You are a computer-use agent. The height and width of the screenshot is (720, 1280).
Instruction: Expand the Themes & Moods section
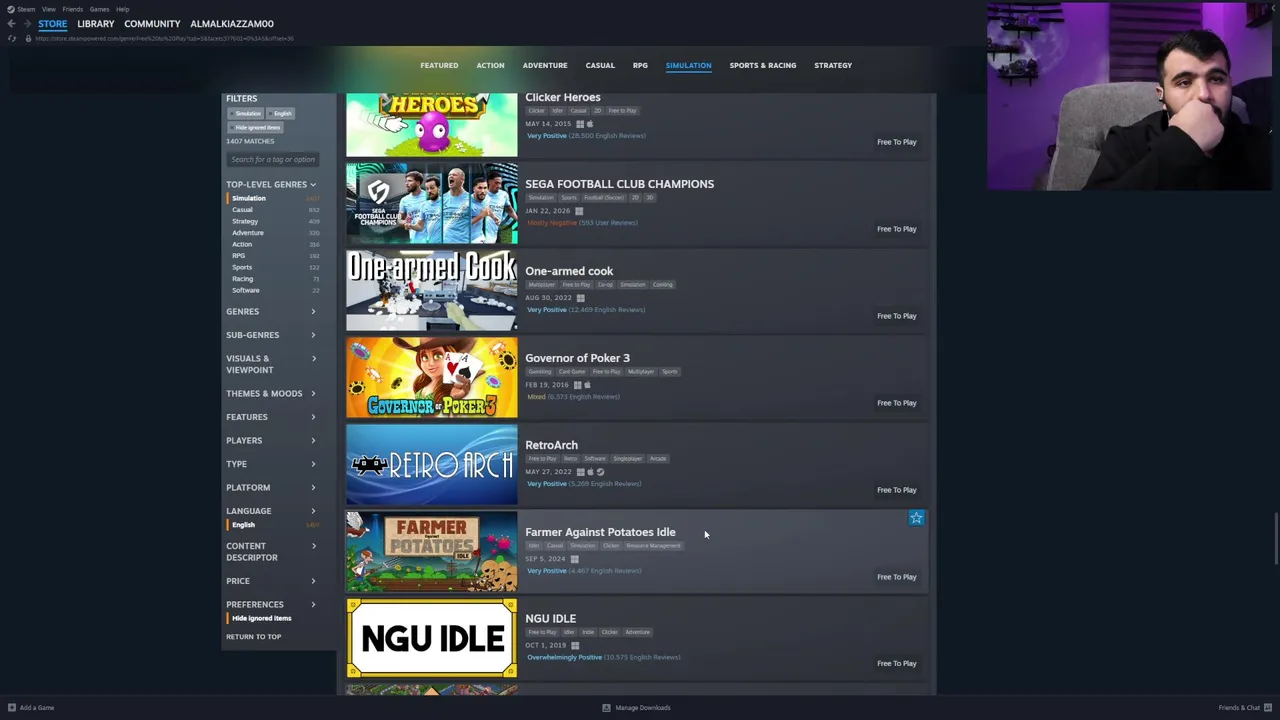click(271, 394)
